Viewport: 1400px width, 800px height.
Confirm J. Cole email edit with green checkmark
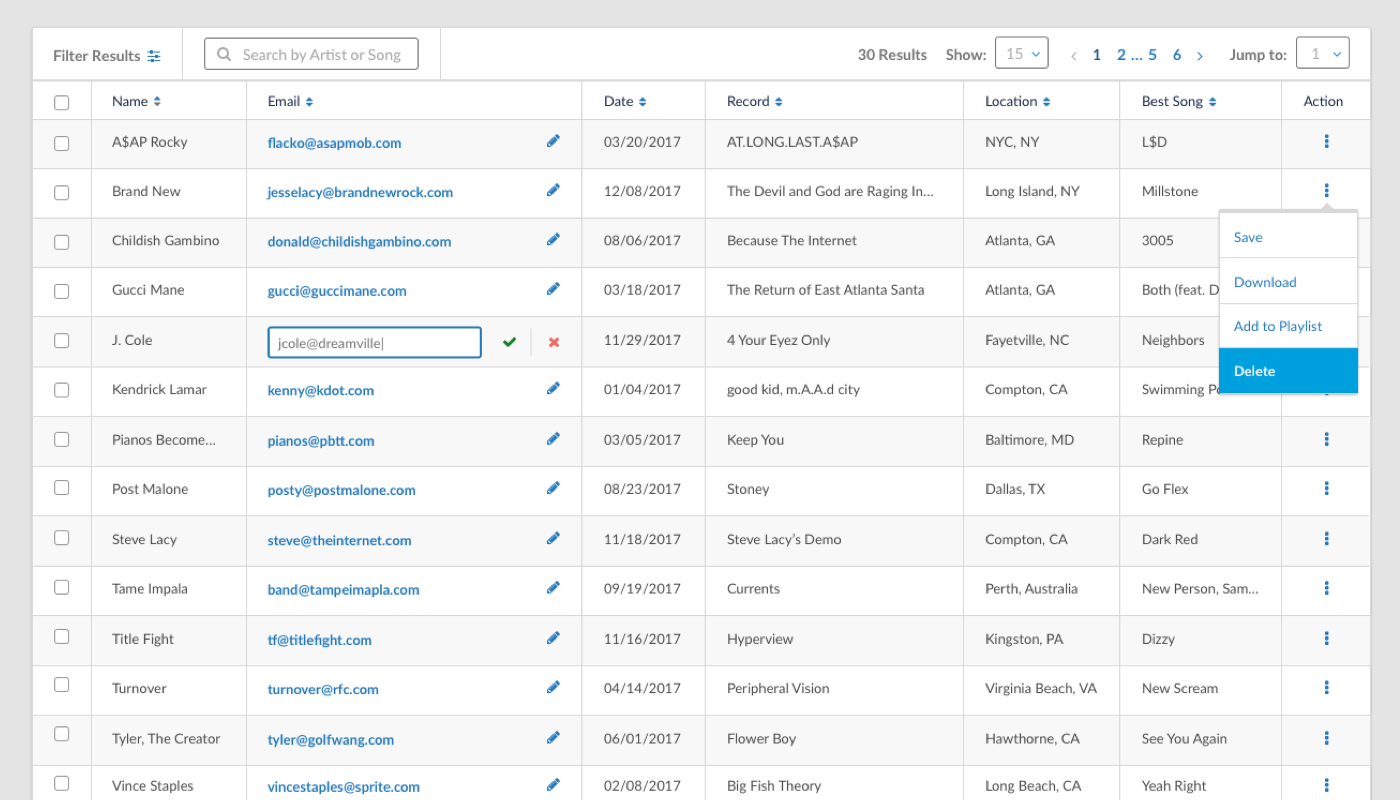click(509, 342)
